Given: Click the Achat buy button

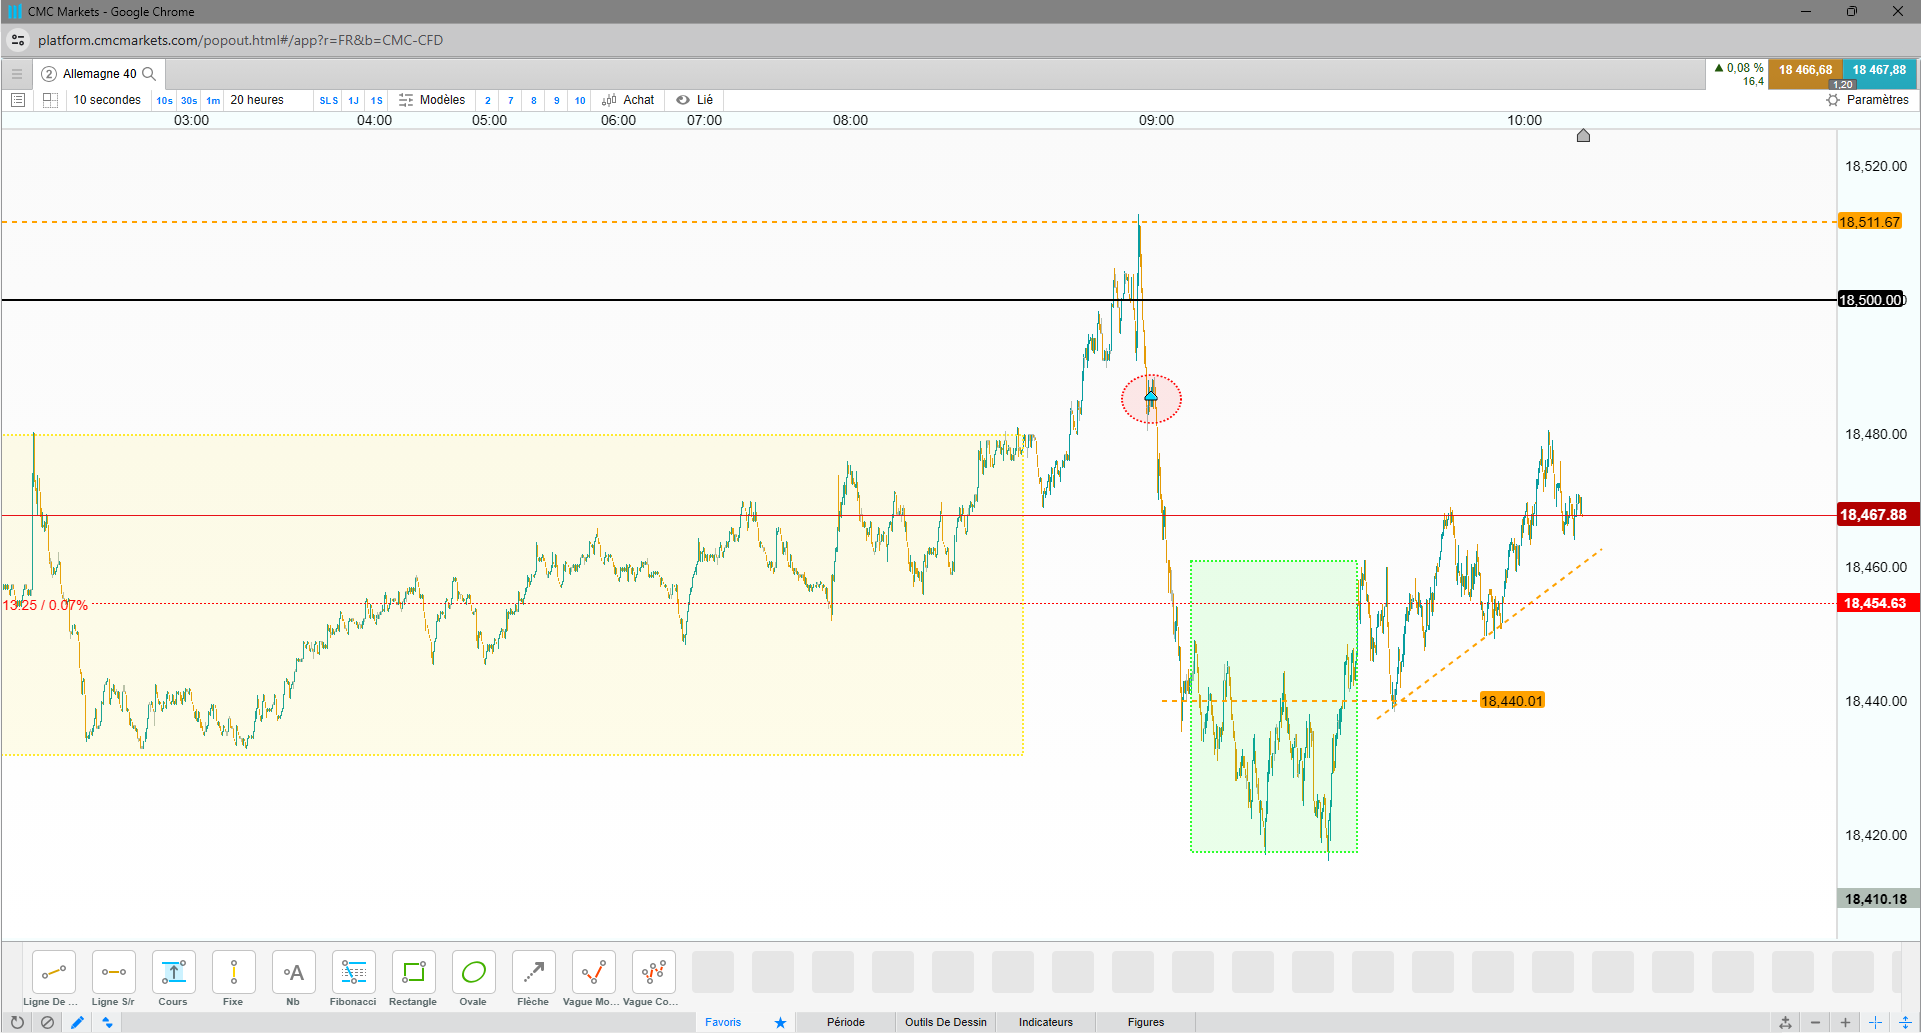Looking at the screenshot, I should click(628, 100).
